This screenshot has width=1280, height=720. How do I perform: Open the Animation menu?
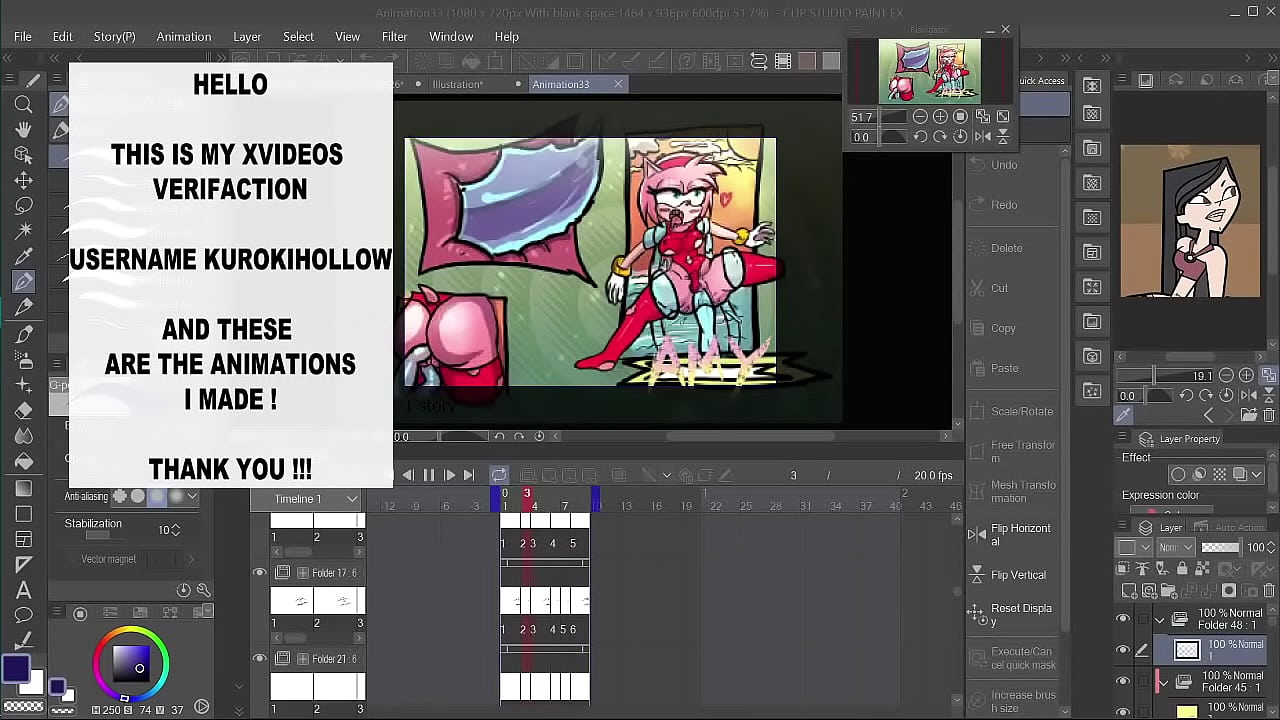(184, 36)
